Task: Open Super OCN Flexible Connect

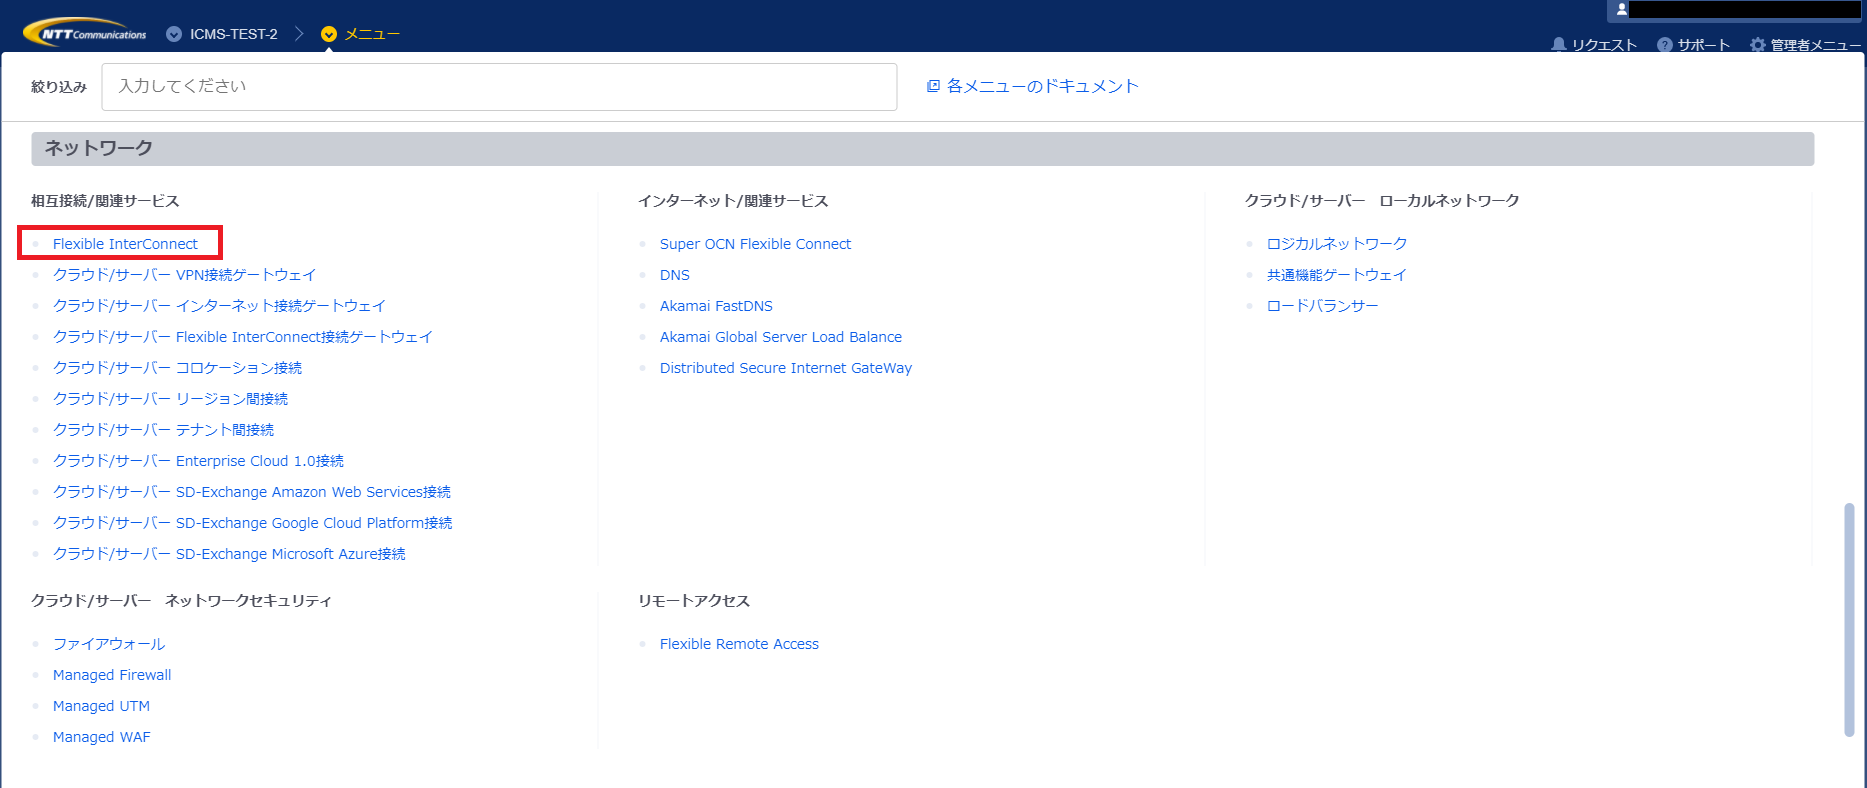Action: tap(755, 244)
